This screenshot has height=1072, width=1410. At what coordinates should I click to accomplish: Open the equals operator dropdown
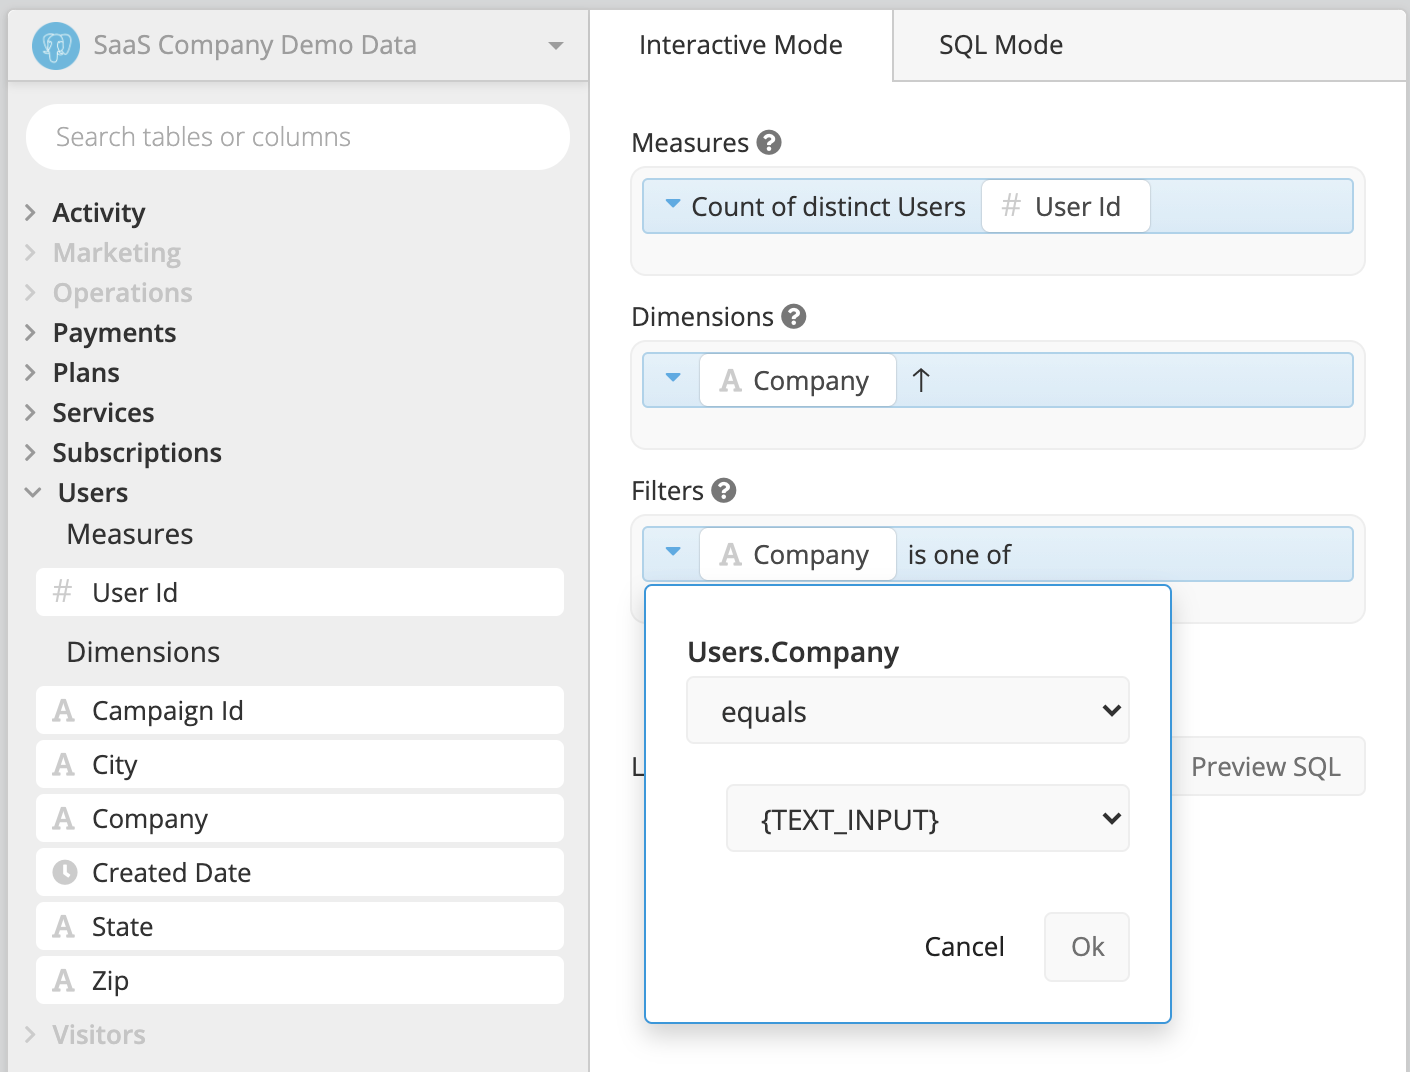point(908,710)
